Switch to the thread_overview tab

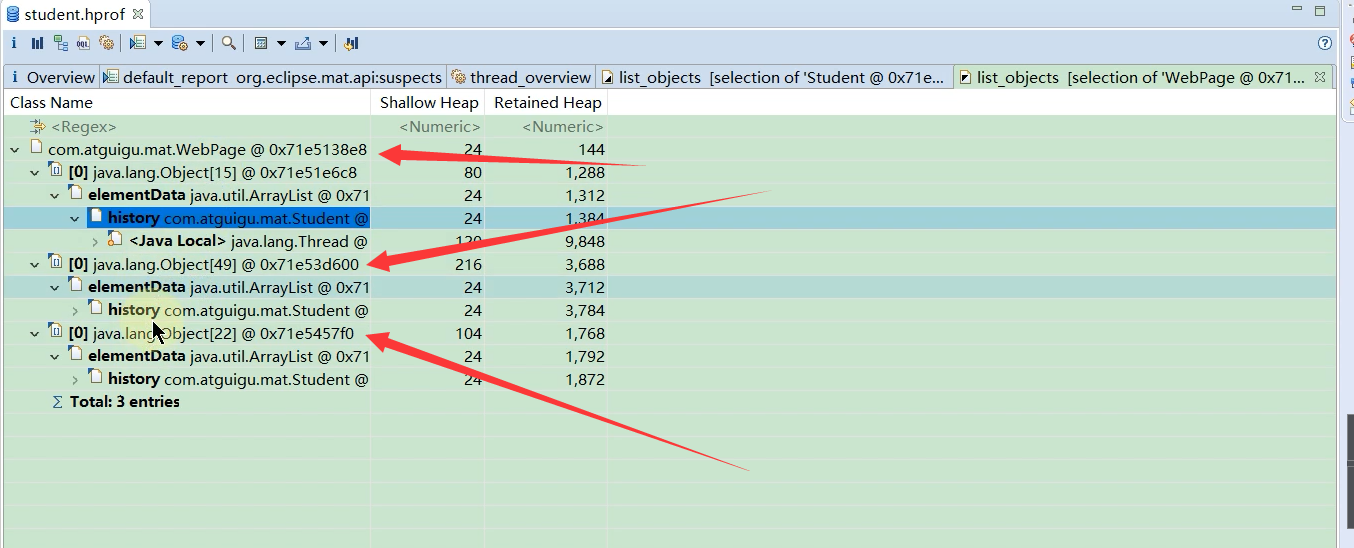tap(521, 77)
